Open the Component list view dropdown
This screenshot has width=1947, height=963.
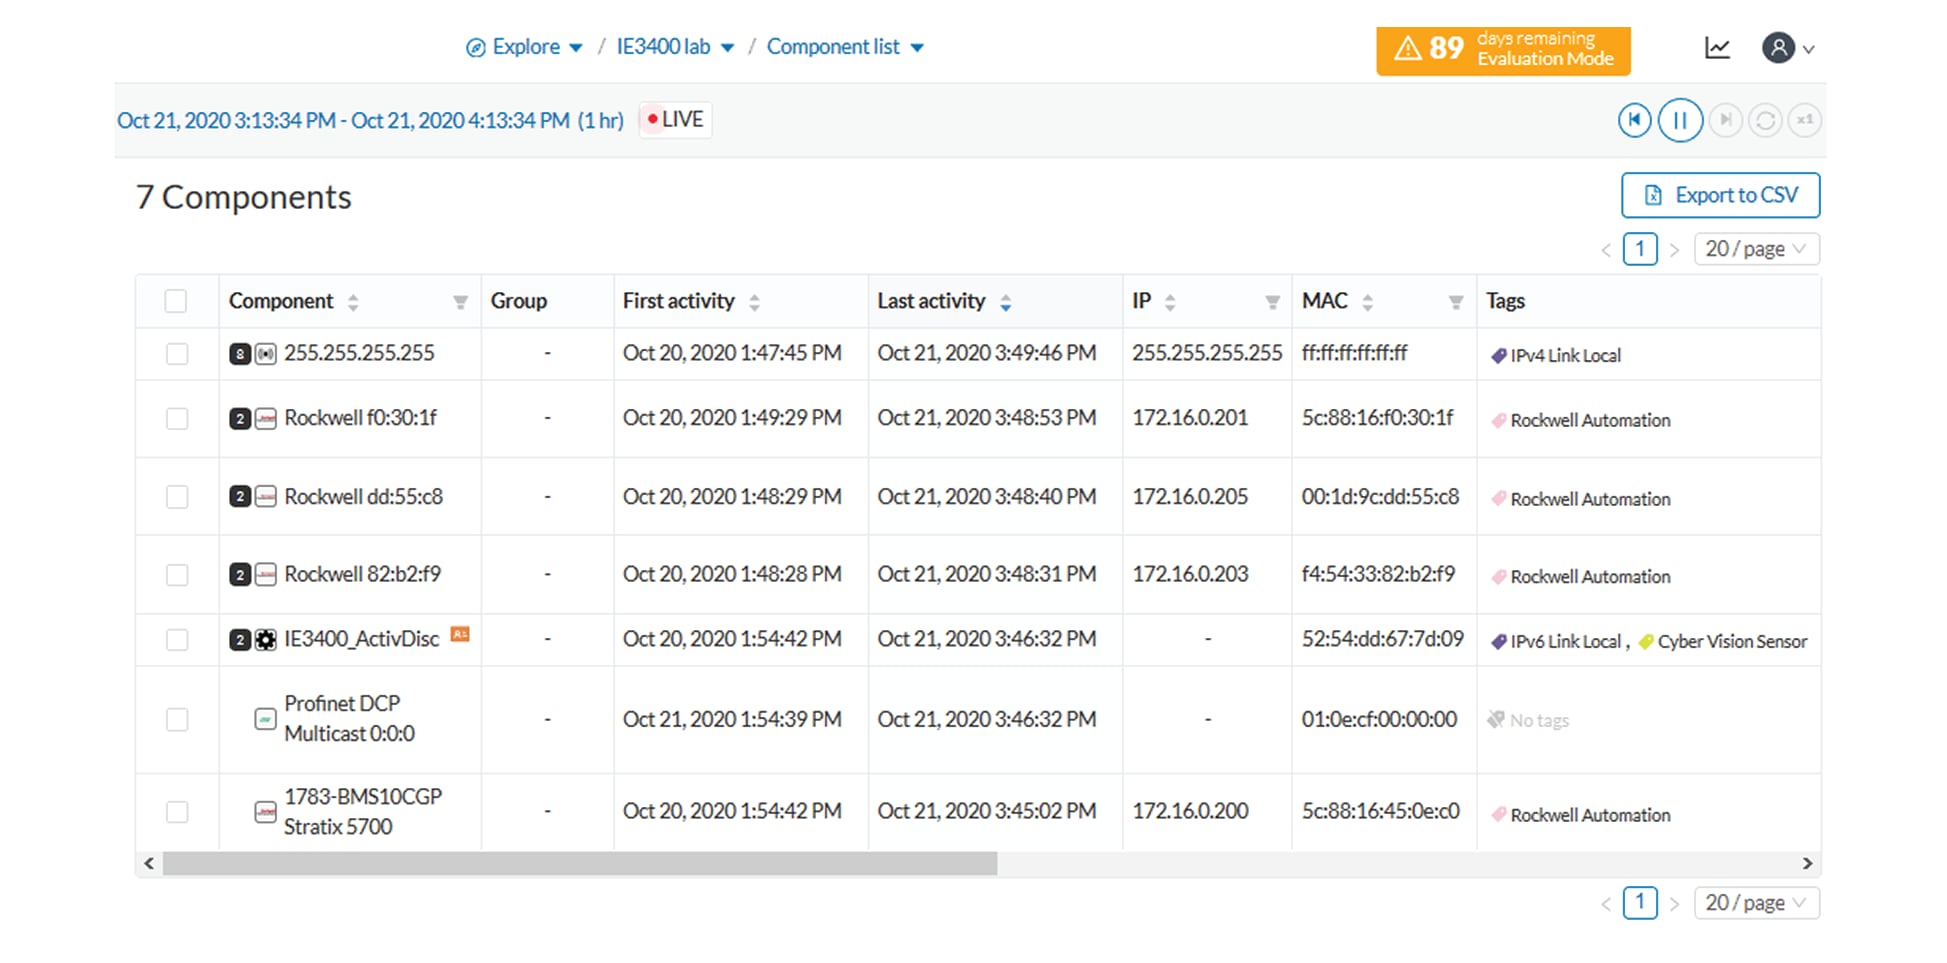pyautogui.click(x=845, y=47)
